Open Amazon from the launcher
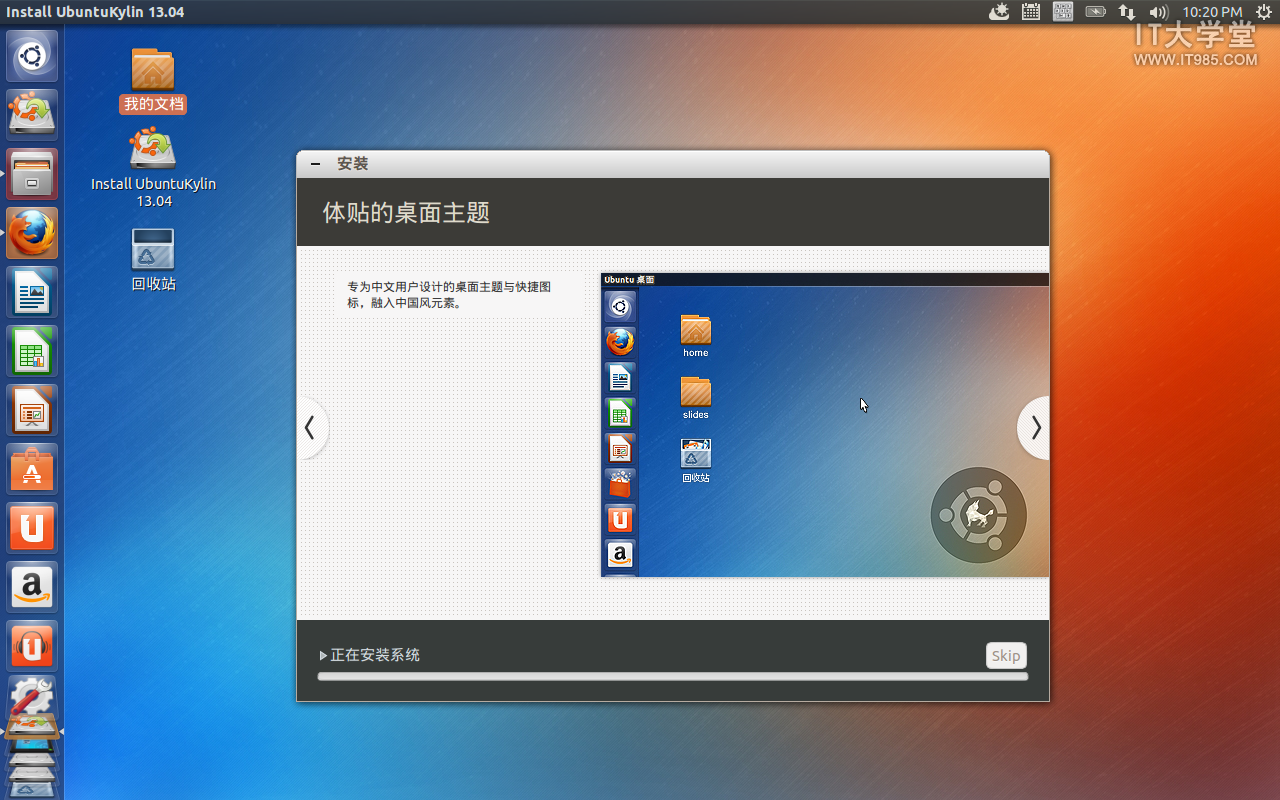Image resolution: width=1280 pixels, height=800 pixels. pyautogui.click(x=32, y=587)
